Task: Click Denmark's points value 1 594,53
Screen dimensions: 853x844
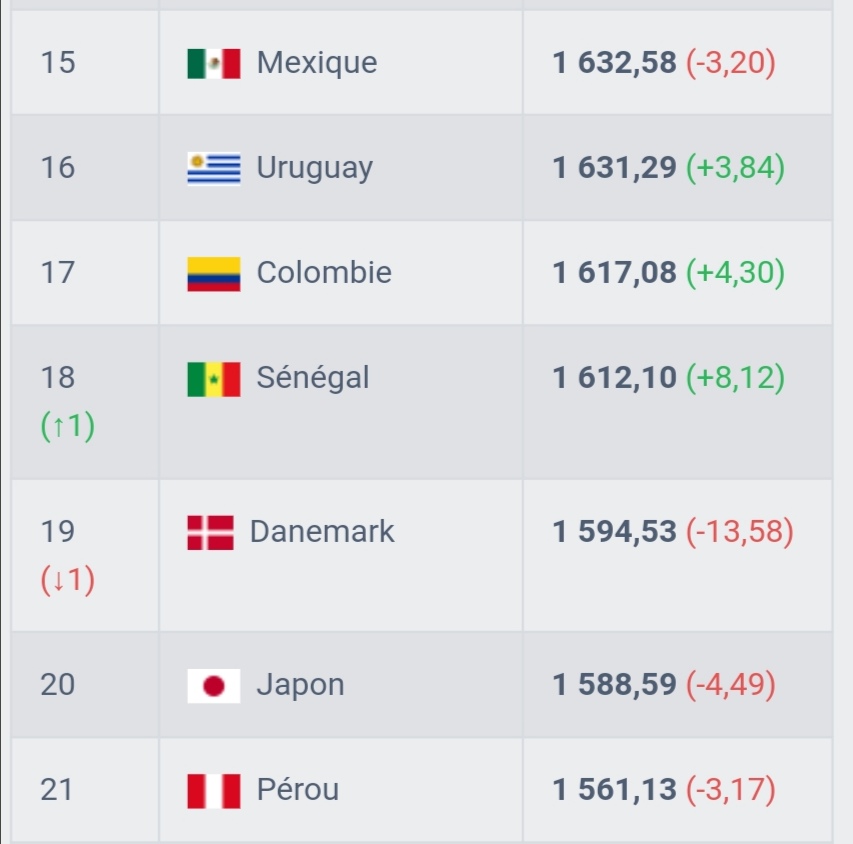Action: [614, 532]
